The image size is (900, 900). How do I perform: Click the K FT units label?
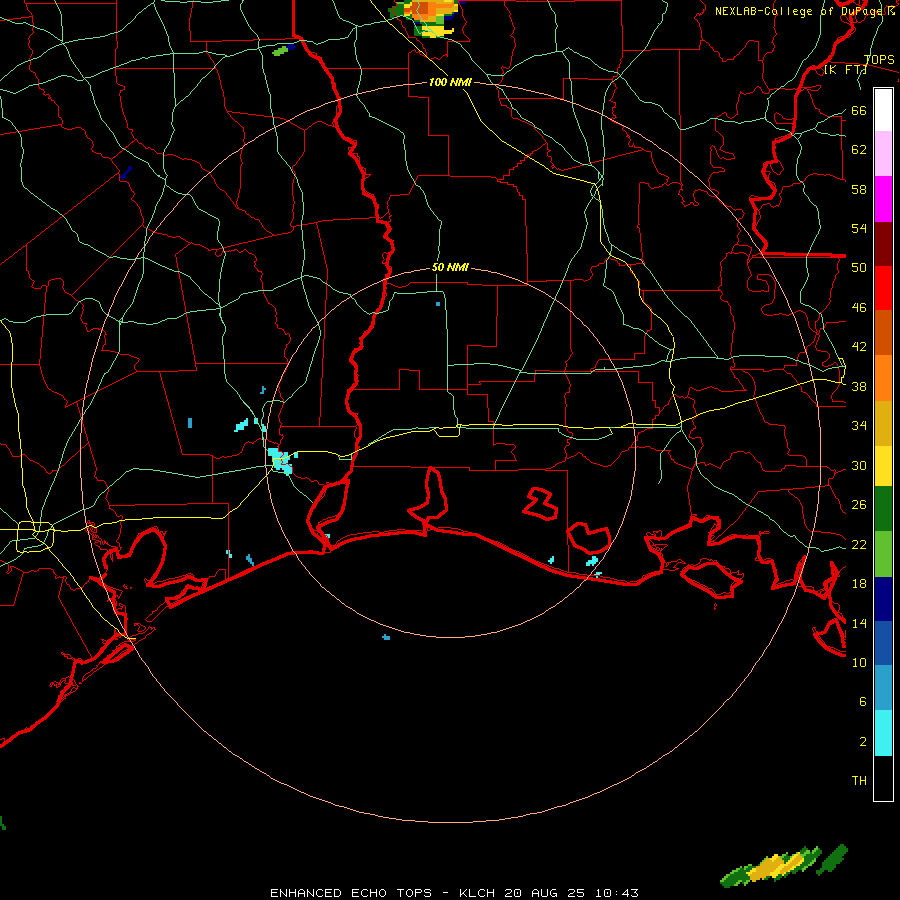coord(846,69)
